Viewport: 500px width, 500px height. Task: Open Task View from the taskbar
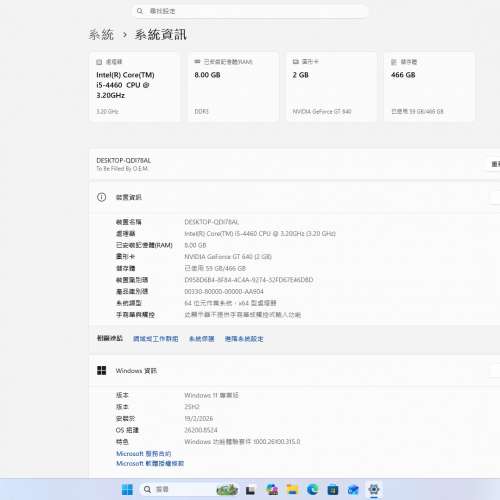(x=250, y=490)
